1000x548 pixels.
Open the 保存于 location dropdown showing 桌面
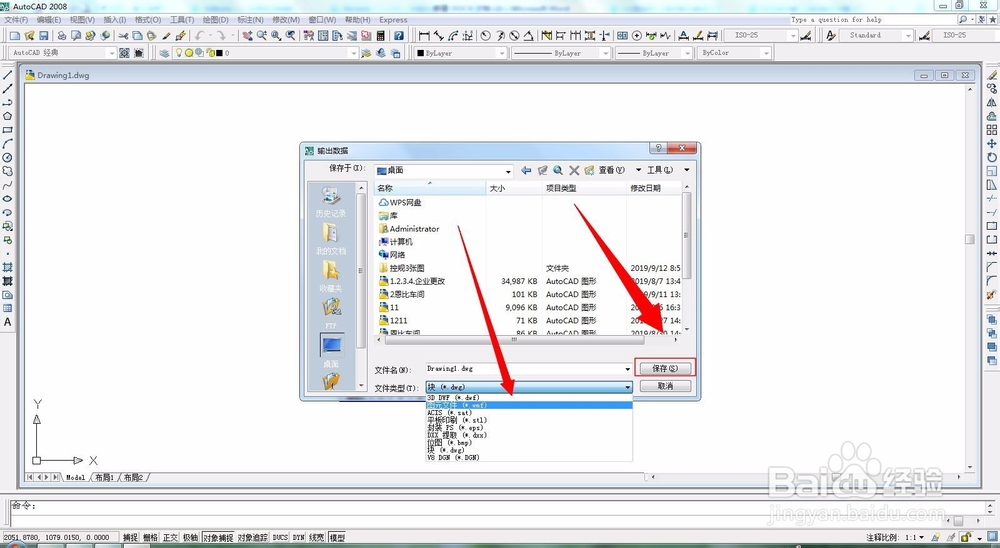pyautogui.click(x=443, y=171)
